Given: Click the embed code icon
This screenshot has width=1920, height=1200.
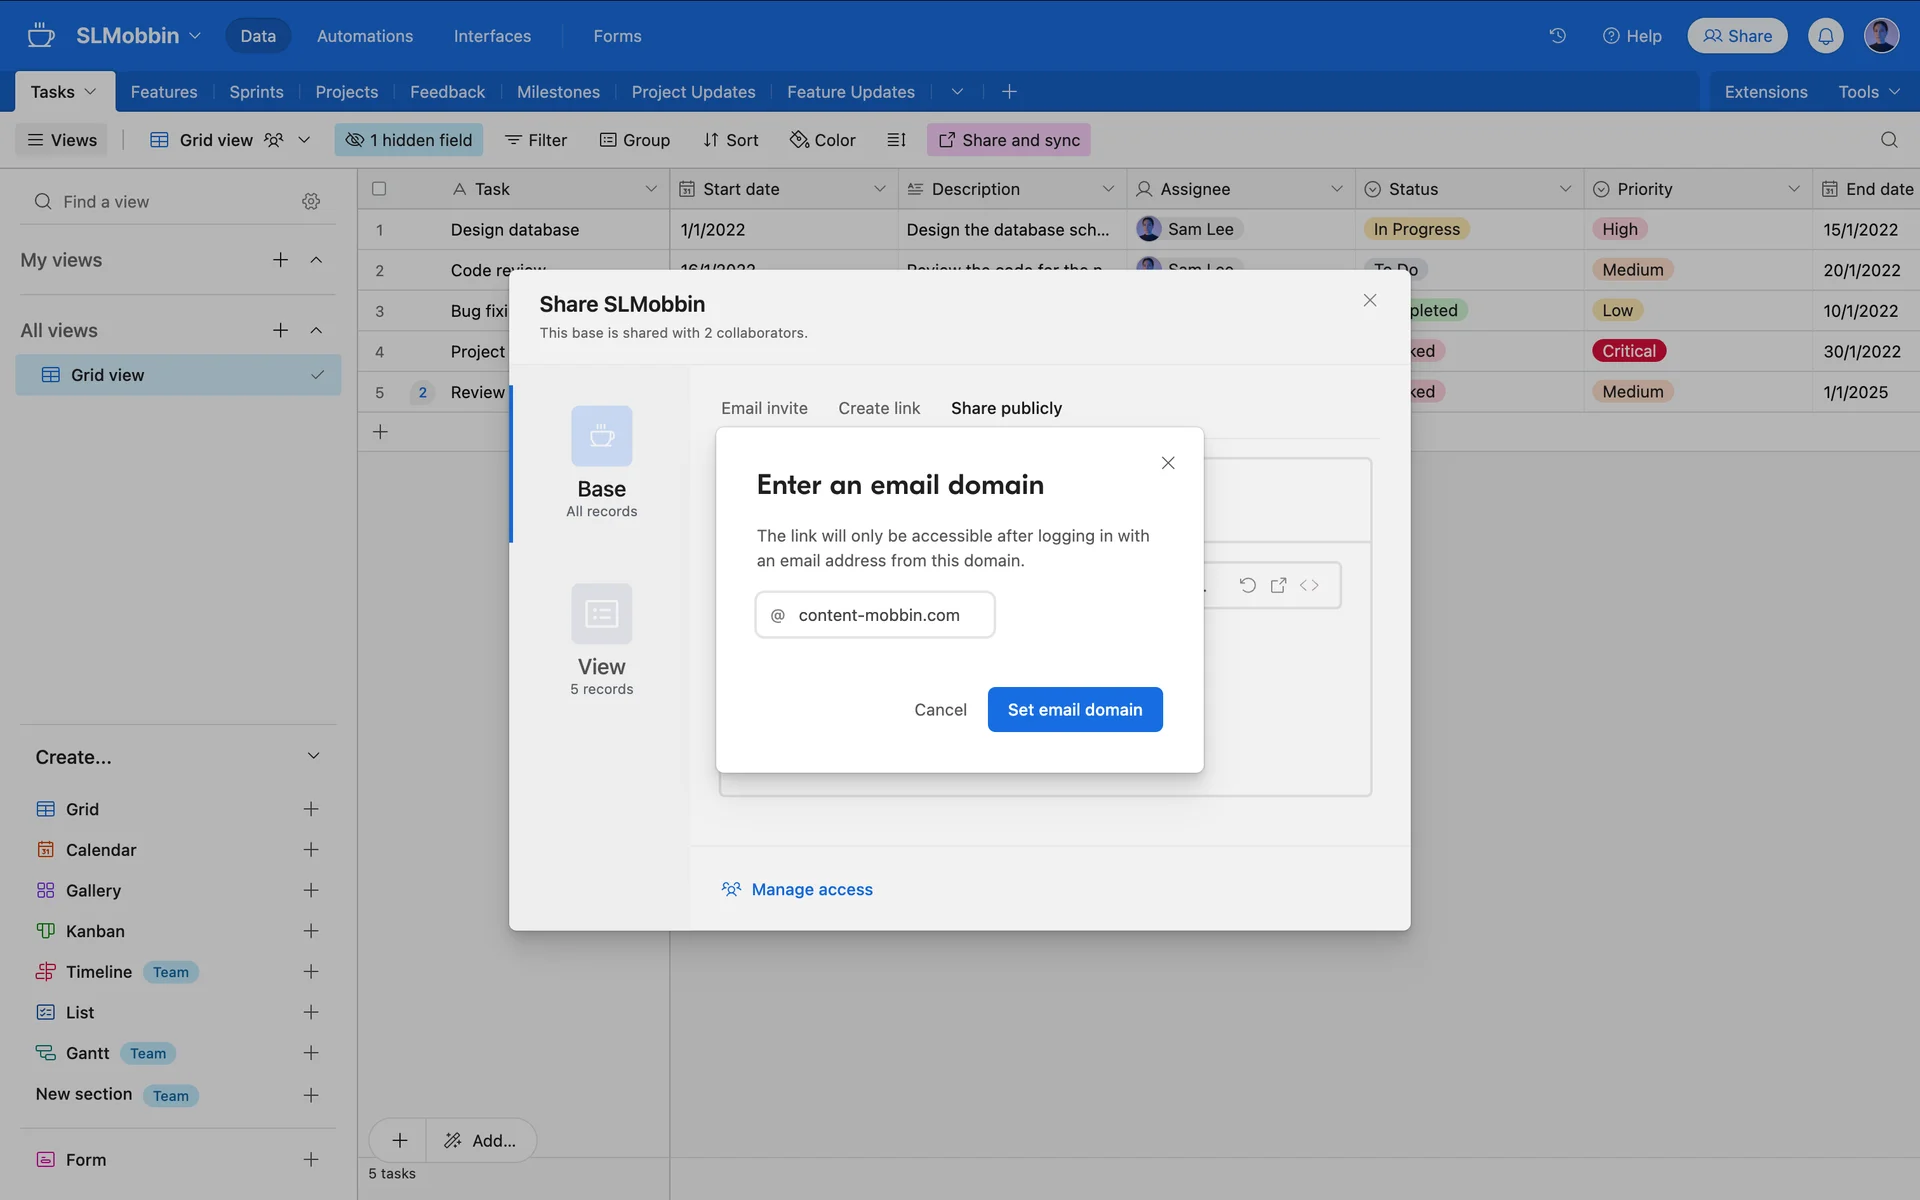Looking at the screenshot, I should pos(1309,585).
